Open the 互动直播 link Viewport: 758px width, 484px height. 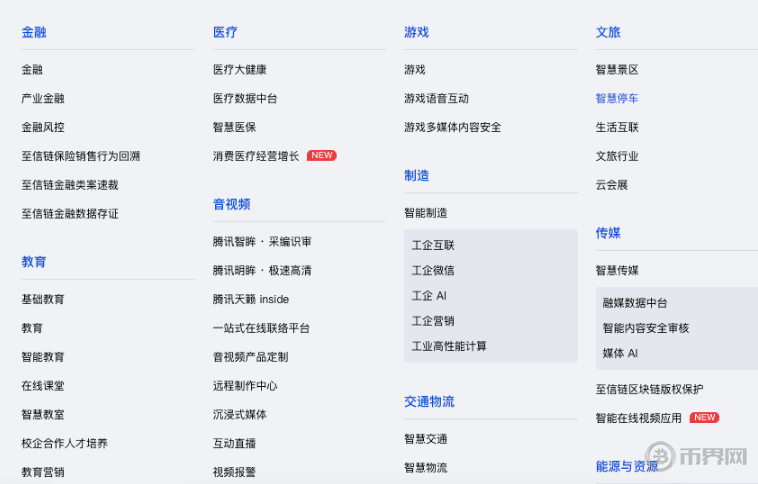tap(234, 443)
